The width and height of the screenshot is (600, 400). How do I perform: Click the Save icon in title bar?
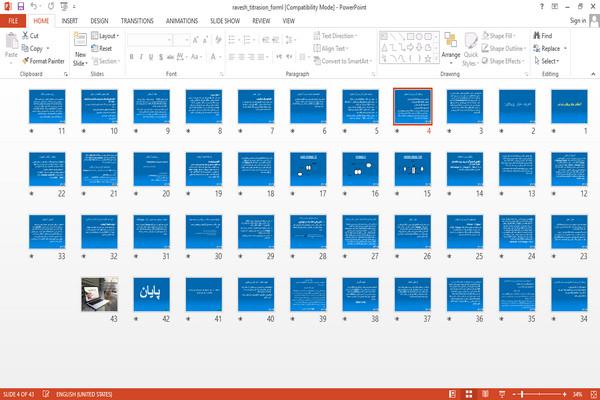(x=21, y=7)
